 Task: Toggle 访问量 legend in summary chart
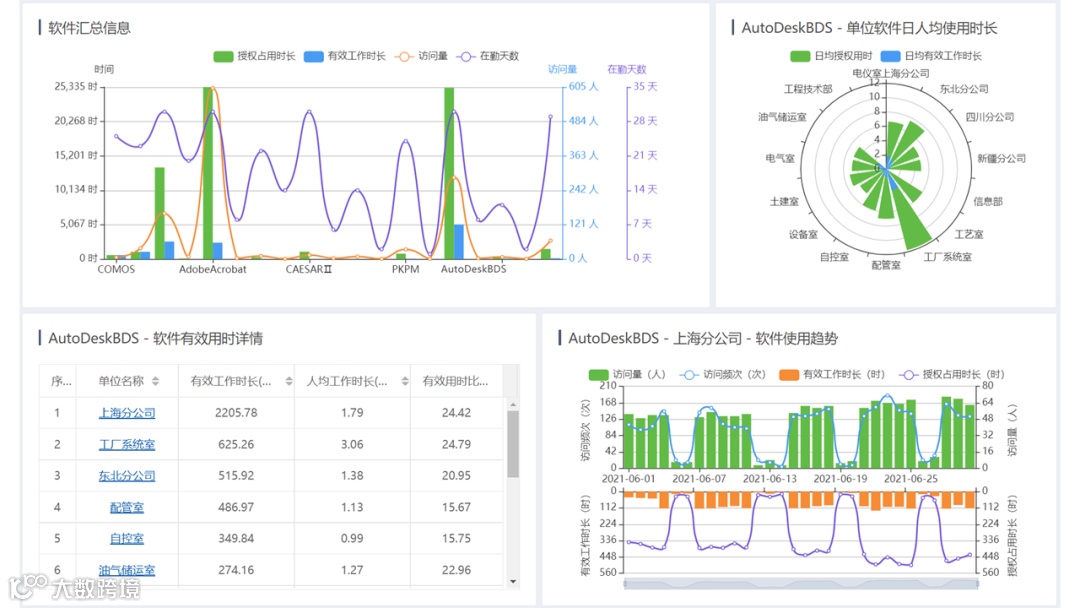pyautogui.click(x=420, y=56)
